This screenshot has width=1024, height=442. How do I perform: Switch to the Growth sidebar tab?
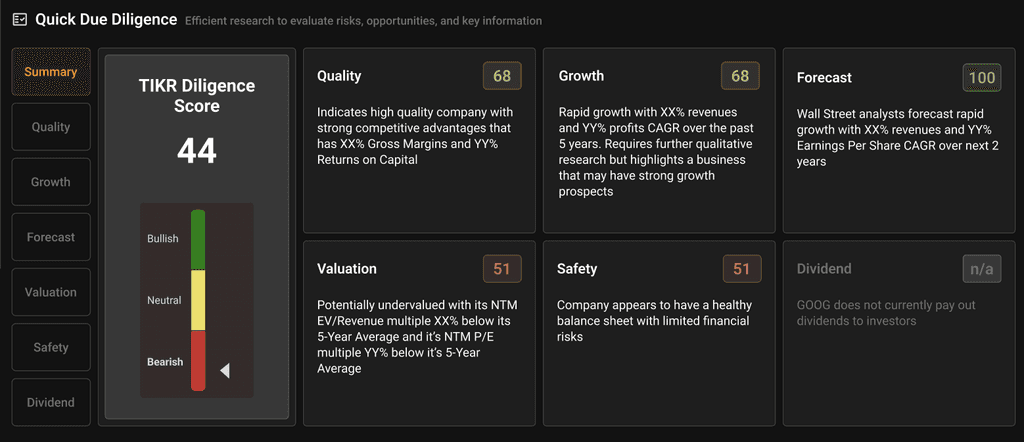pyautogui.click(x=51, y=182)
